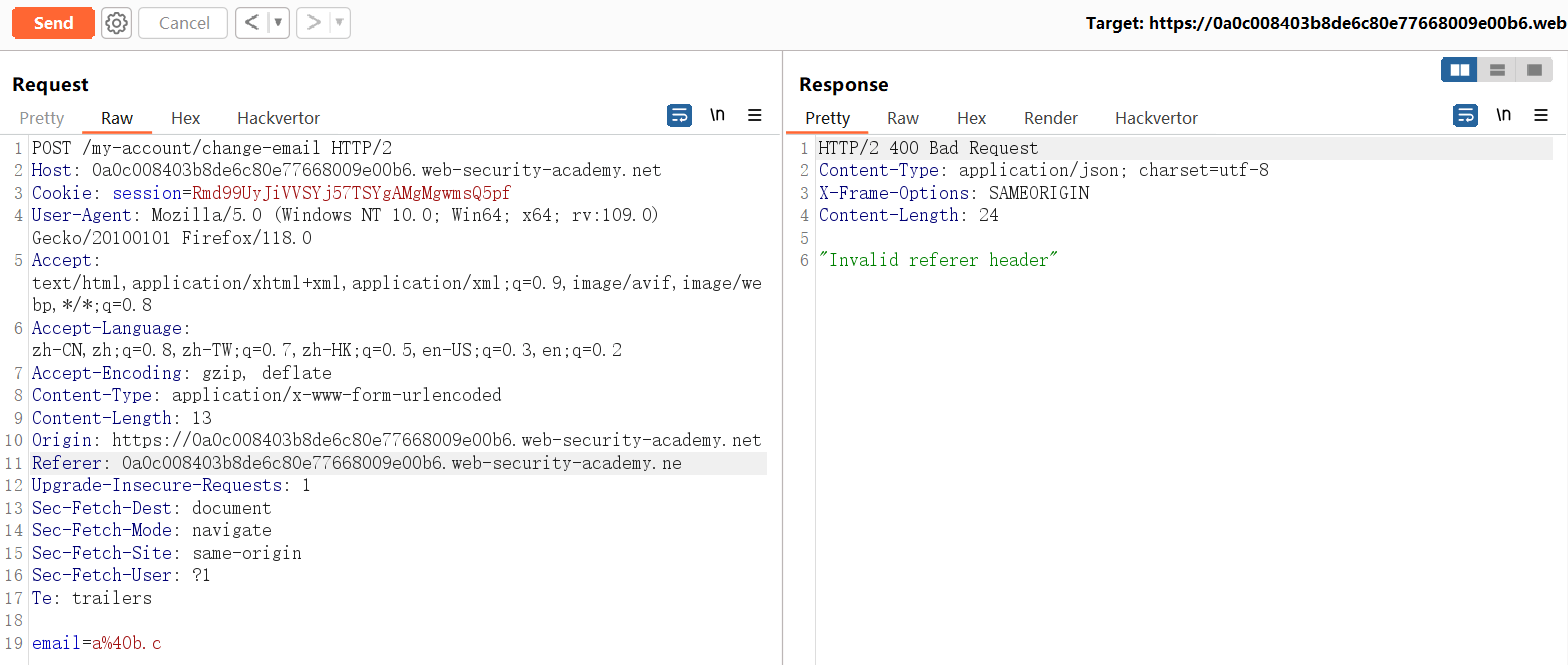Switch to the top-bottom stacked layout icon
This screenshot has width=1568, height=665.
[x=1497, y=70]
